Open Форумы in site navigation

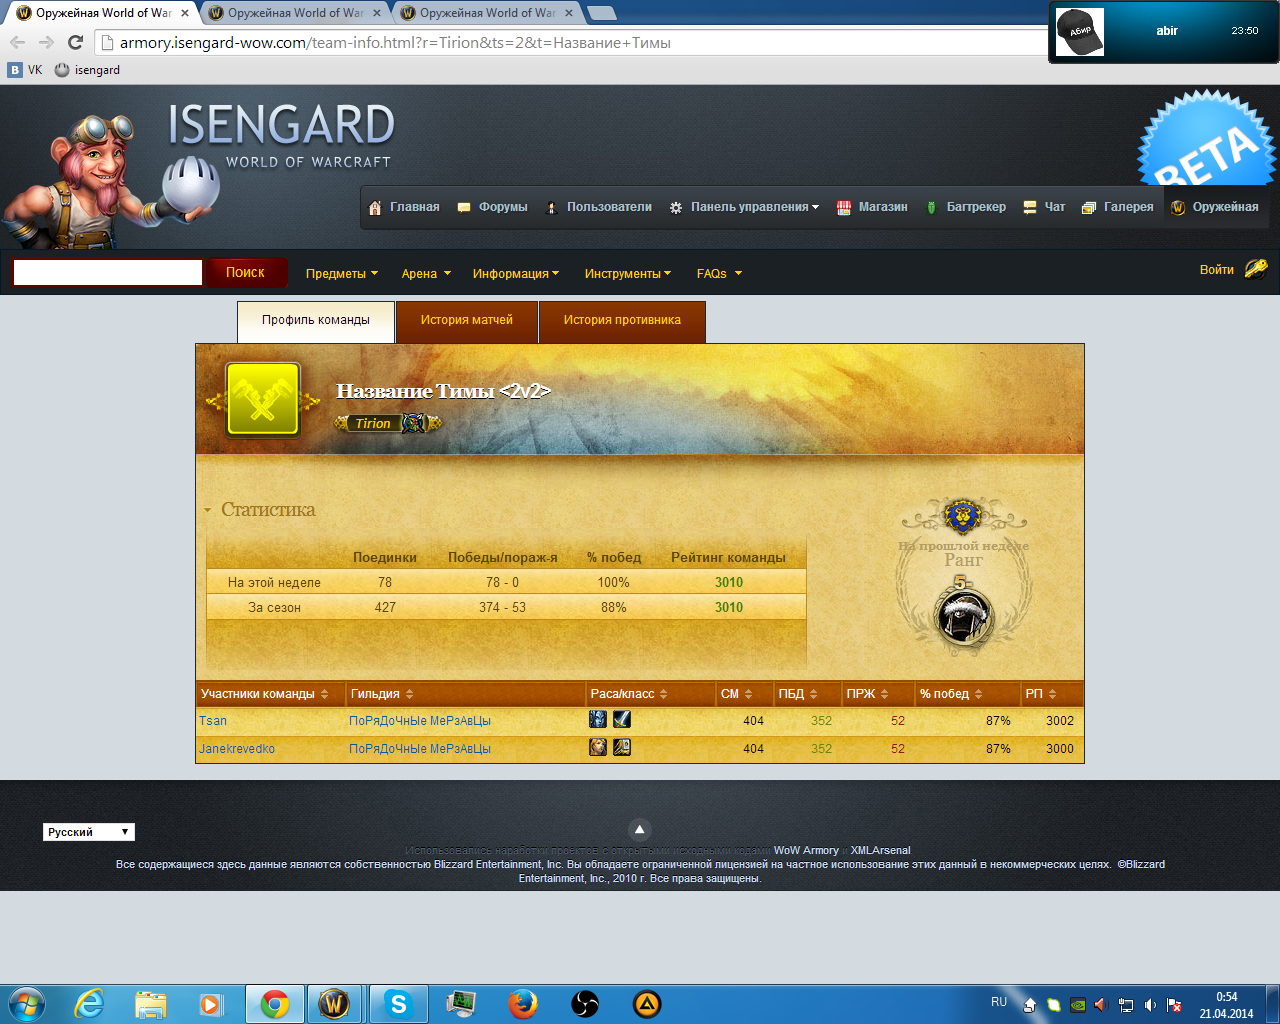click(492, 207)
